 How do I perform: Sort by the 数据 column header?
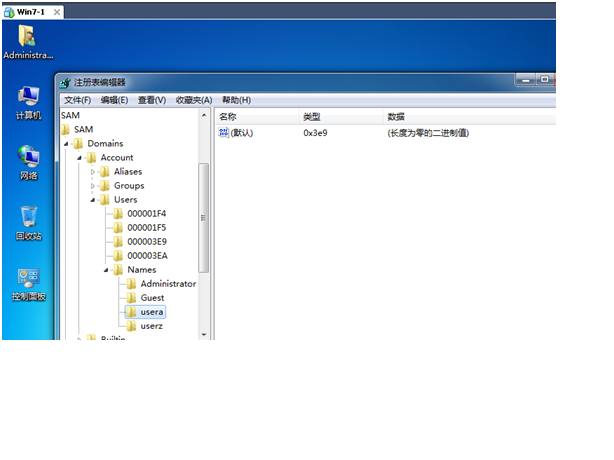(470, 117)
